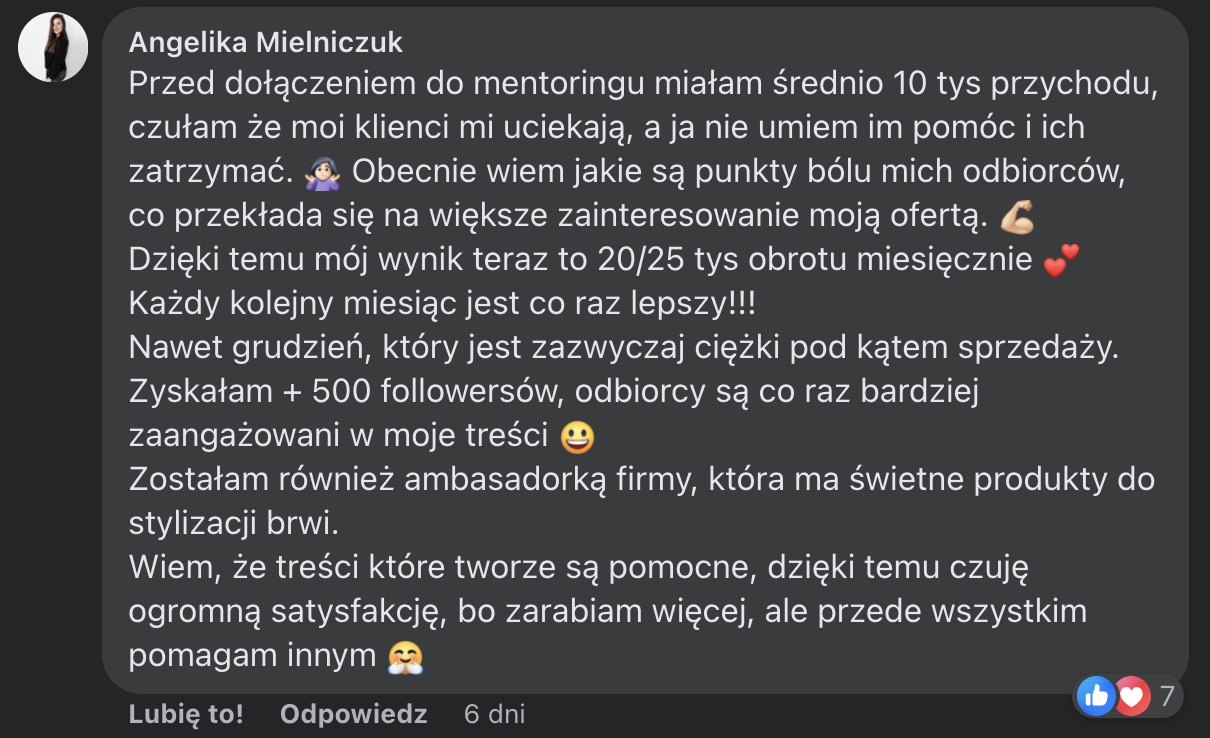The height and width of the screenshot is (738, 1210).
Task: Open the reactions count showing 7
Action: click(1167, 695)
